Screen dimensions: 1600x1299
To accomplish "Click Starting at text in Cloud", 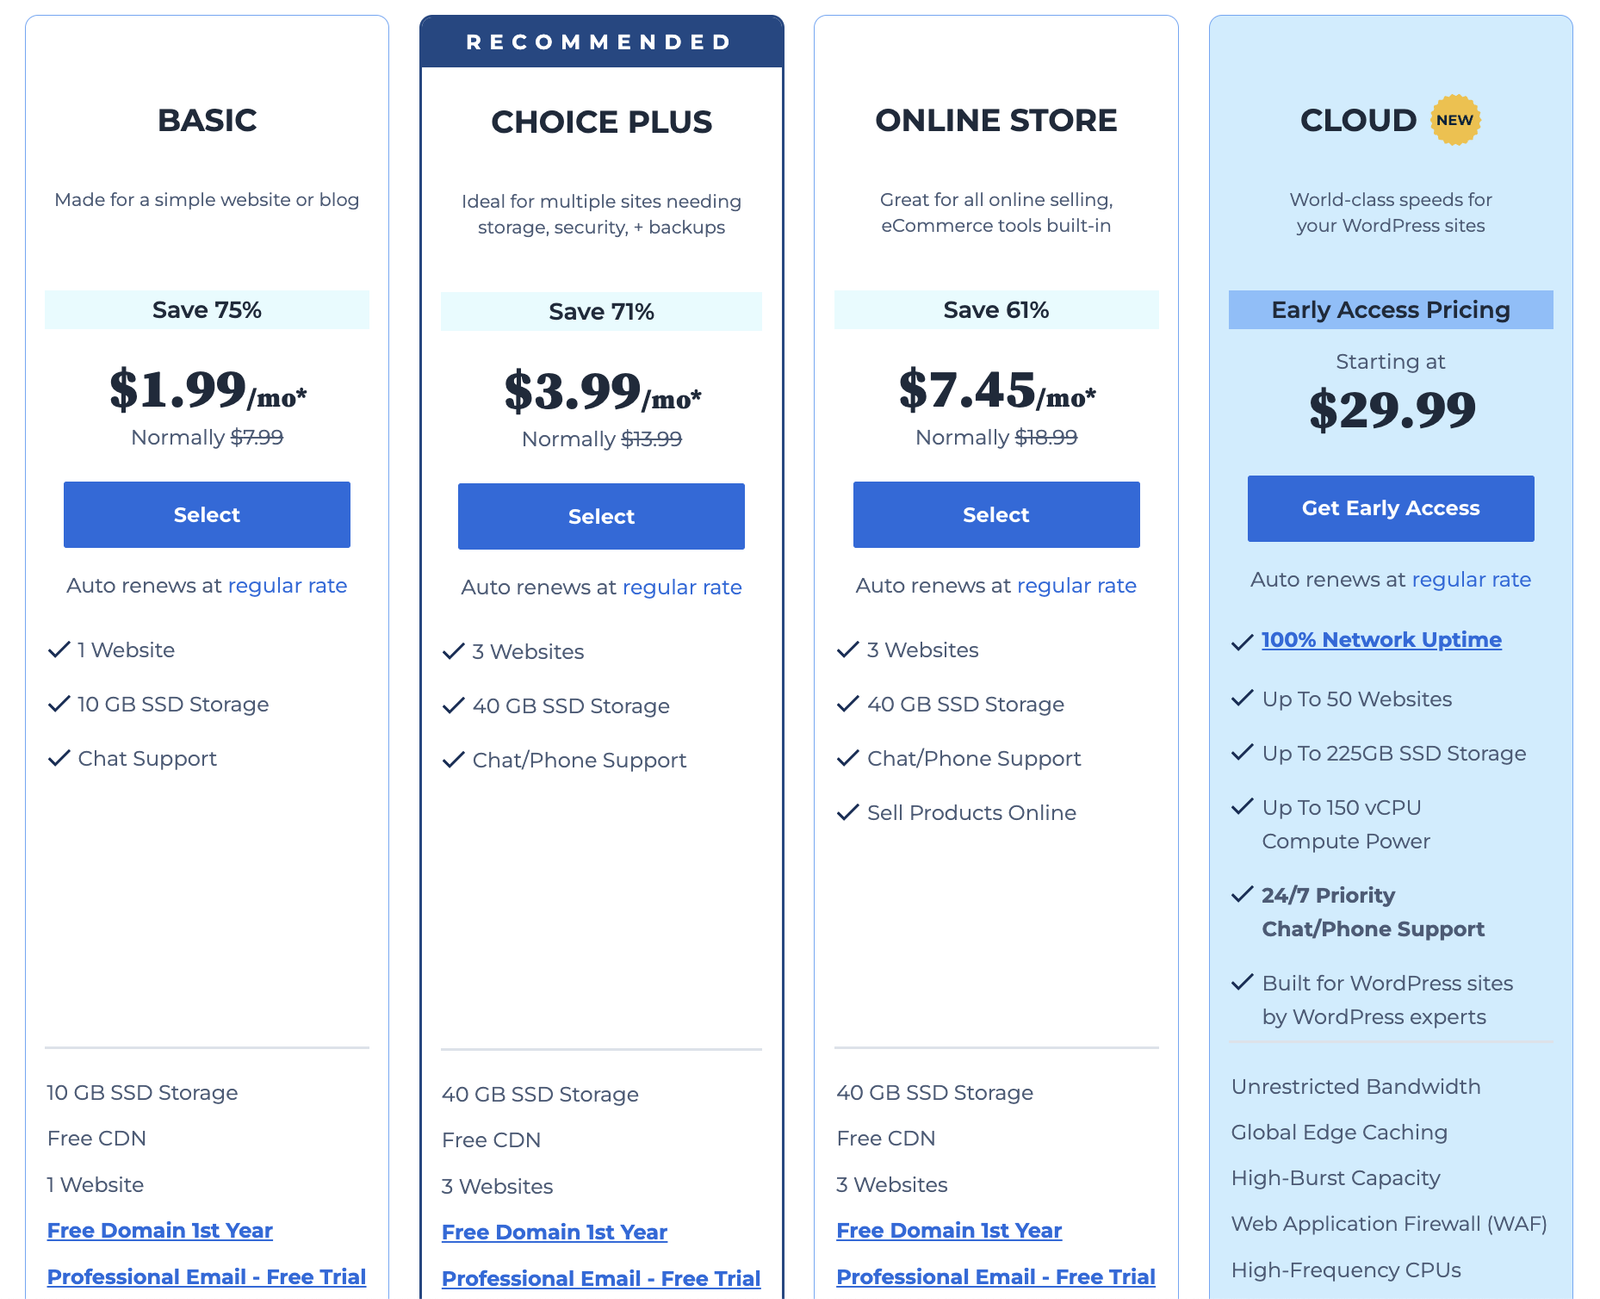I will (1391, 362).
